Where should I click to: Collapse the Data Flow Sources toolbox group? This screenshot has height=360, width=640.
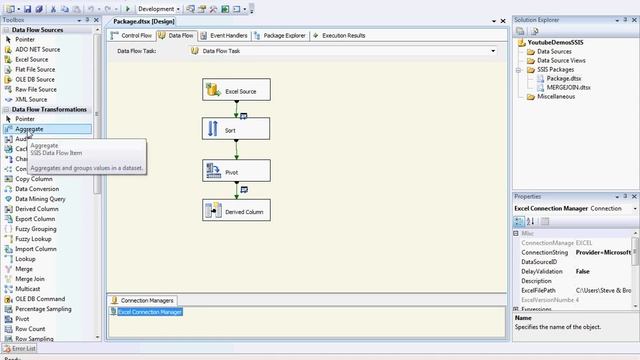click(6, 30)
